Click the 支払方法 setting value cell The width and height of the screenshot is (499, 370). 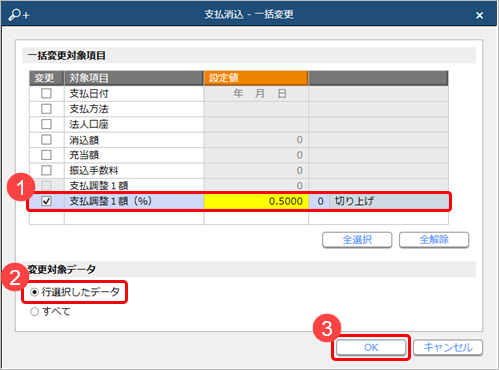256,109
